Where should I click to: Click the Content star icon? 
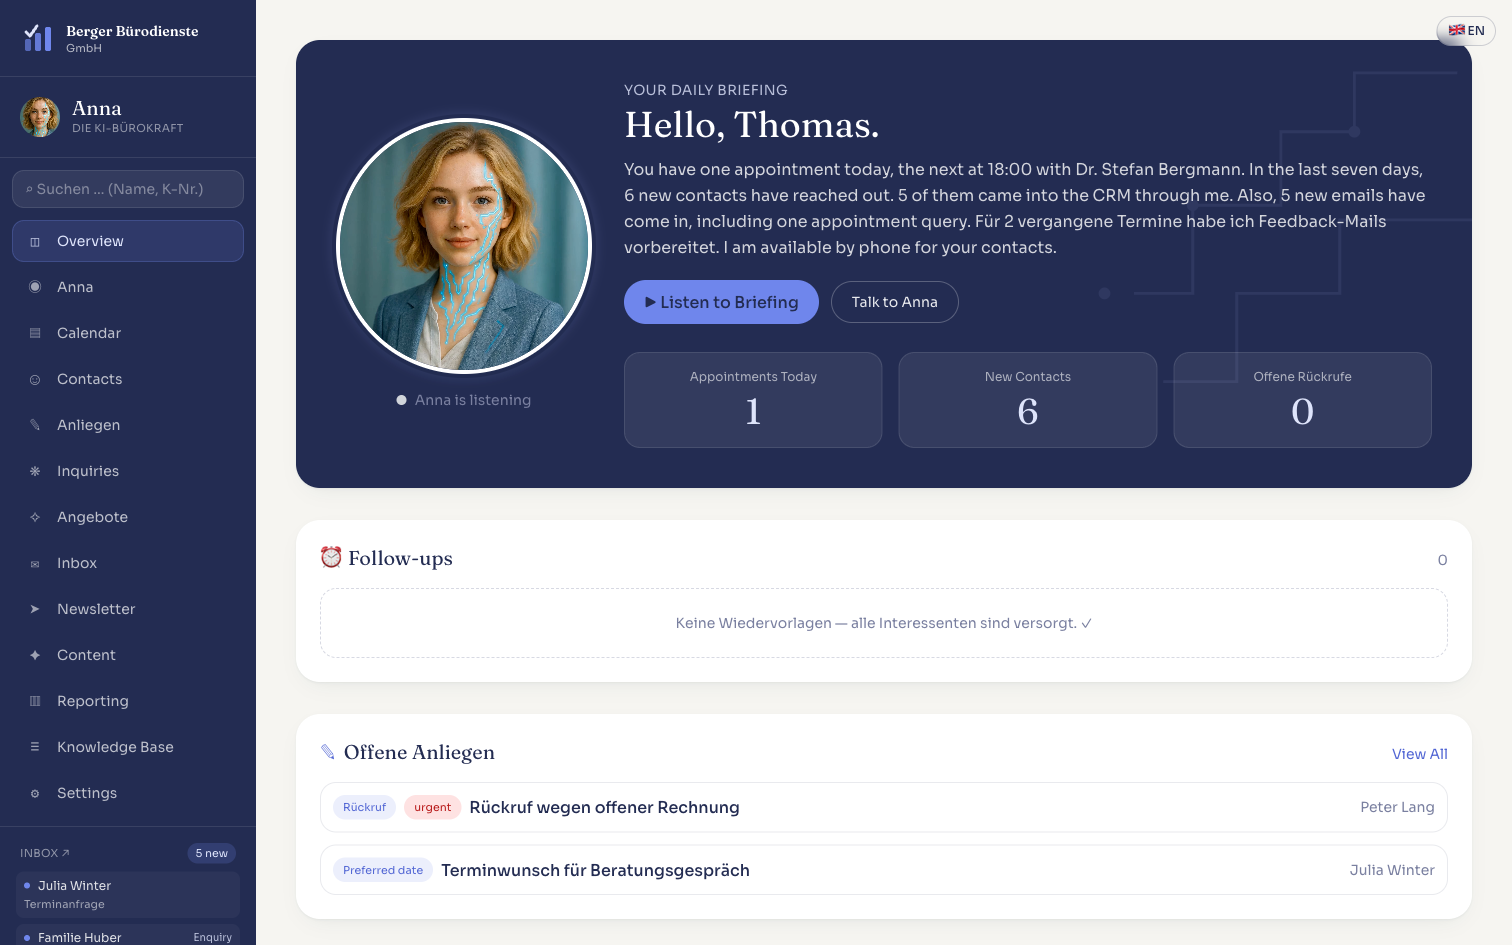[35, 655]
